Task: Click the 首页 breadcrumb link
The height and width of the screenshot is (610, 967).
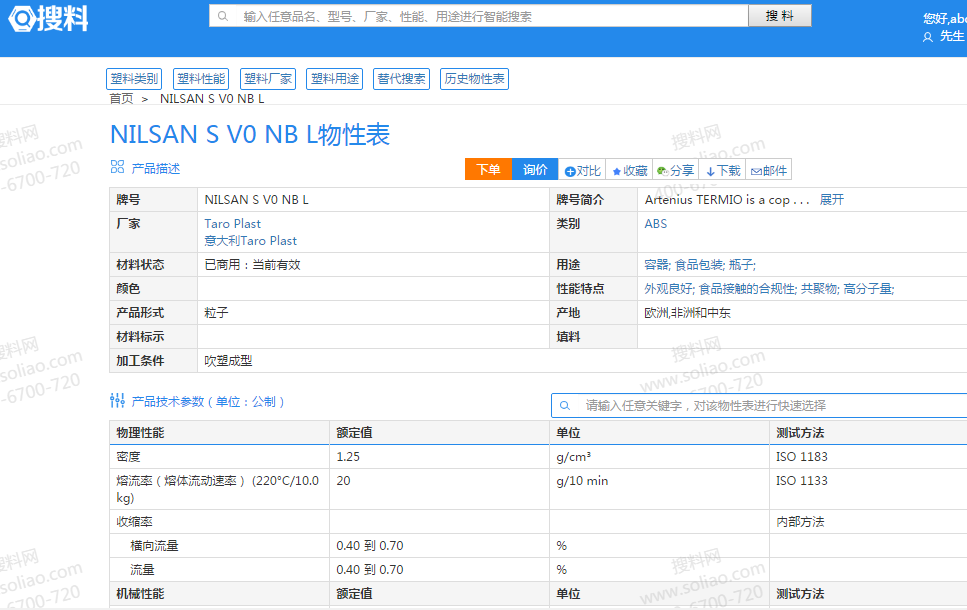Action: click(x=121, y=98)
